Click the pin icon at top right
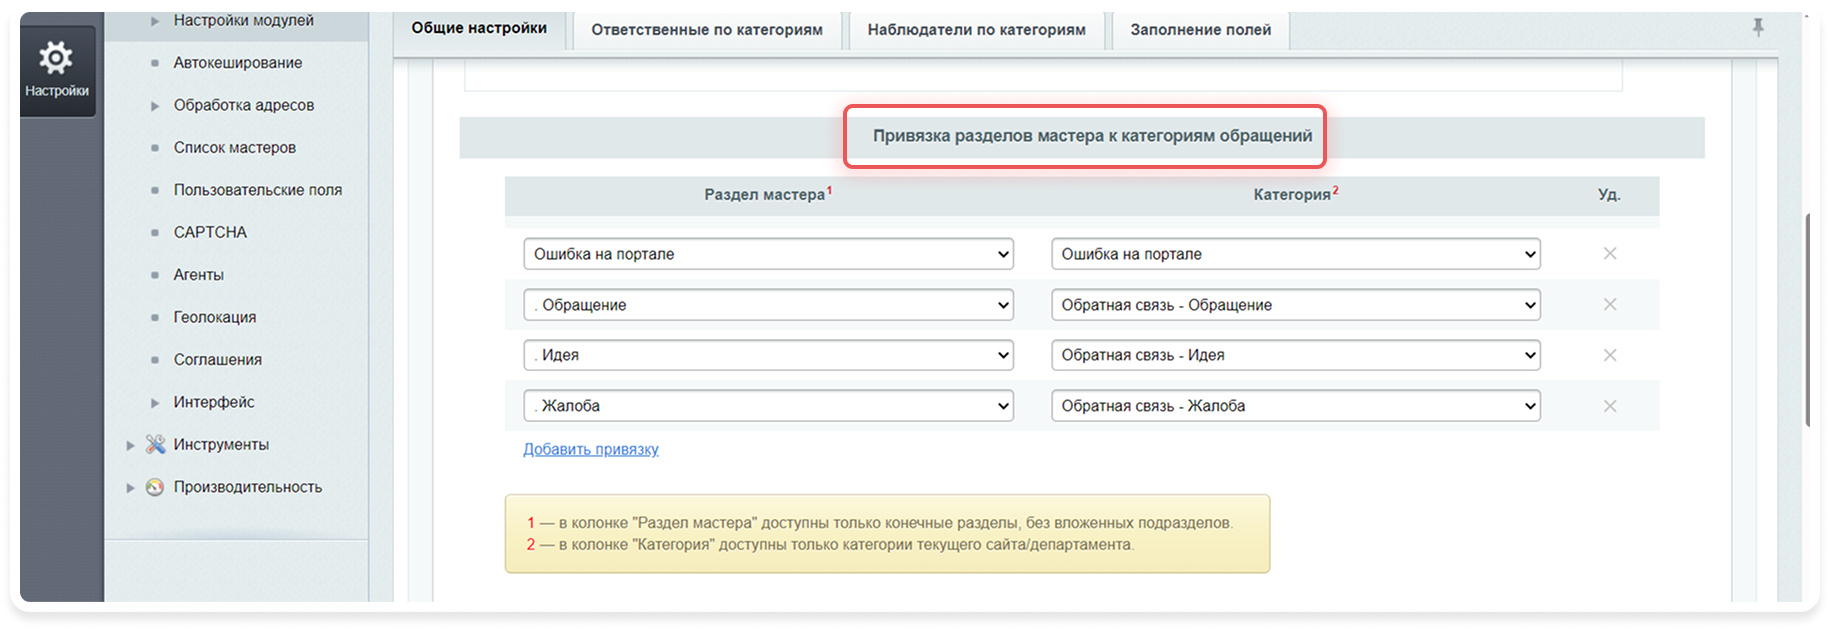 [1758, 28]
